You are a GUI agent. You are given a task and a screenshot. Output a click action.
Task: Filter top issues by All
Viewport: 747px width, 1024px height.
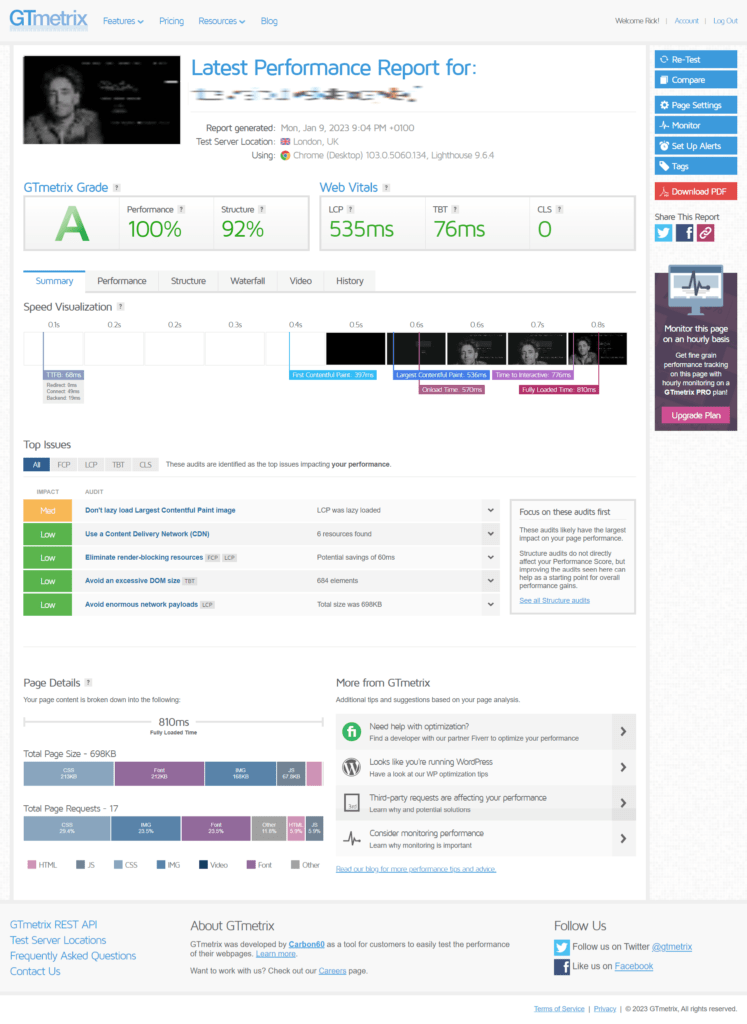[x=37, y=465]
